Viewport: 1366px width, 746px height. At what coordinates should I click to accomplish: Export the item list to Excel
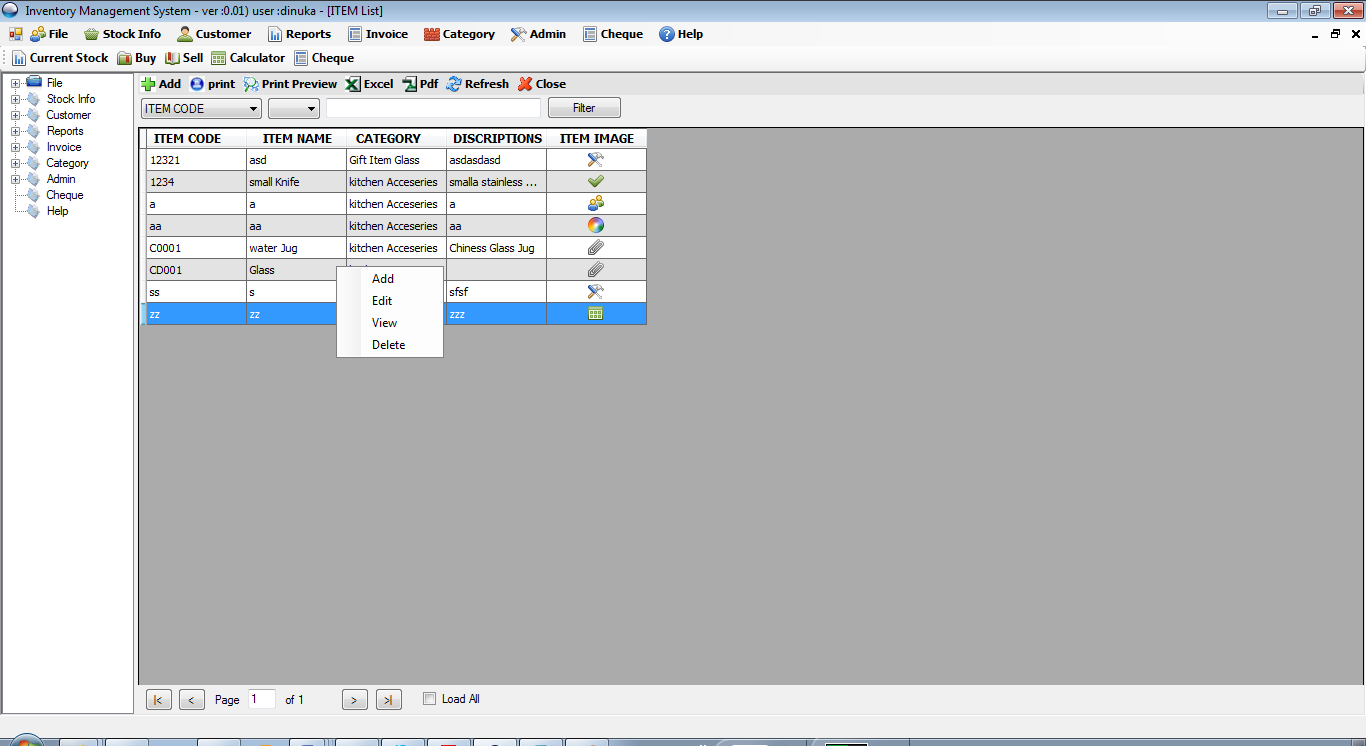(x=368, y=84)
